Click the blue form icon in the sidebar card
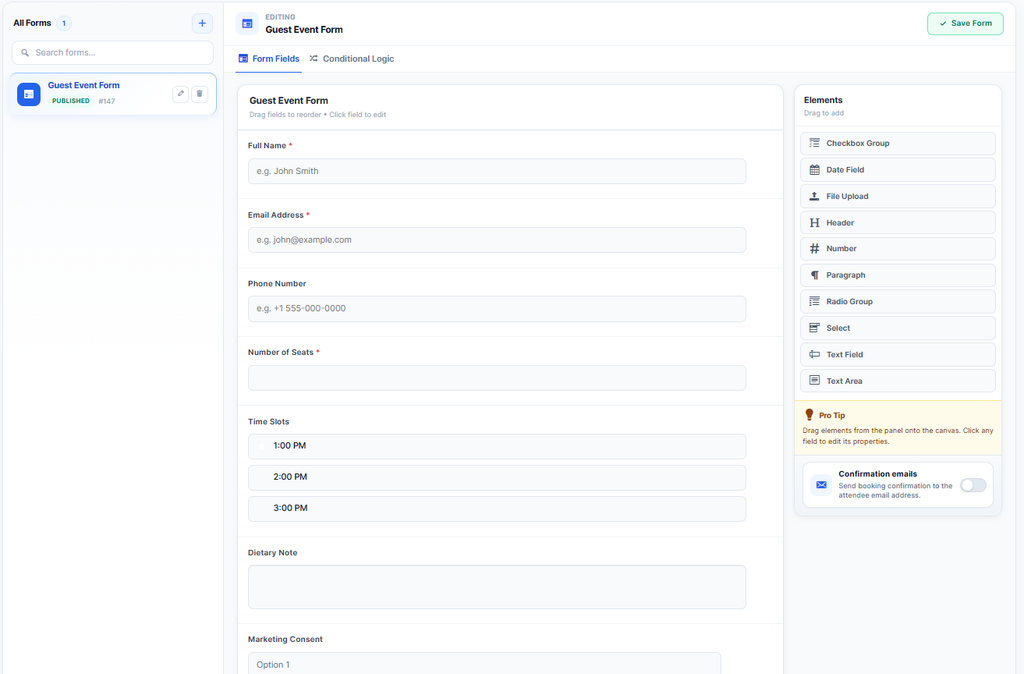1024x674 pixels. (29, 94)
